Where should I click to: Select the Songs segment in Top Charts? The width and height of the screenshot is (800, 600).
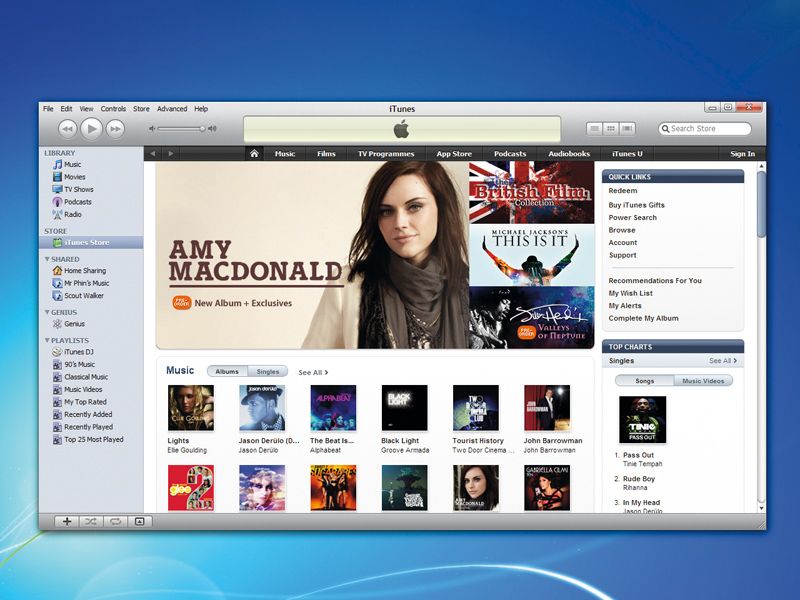645,381
